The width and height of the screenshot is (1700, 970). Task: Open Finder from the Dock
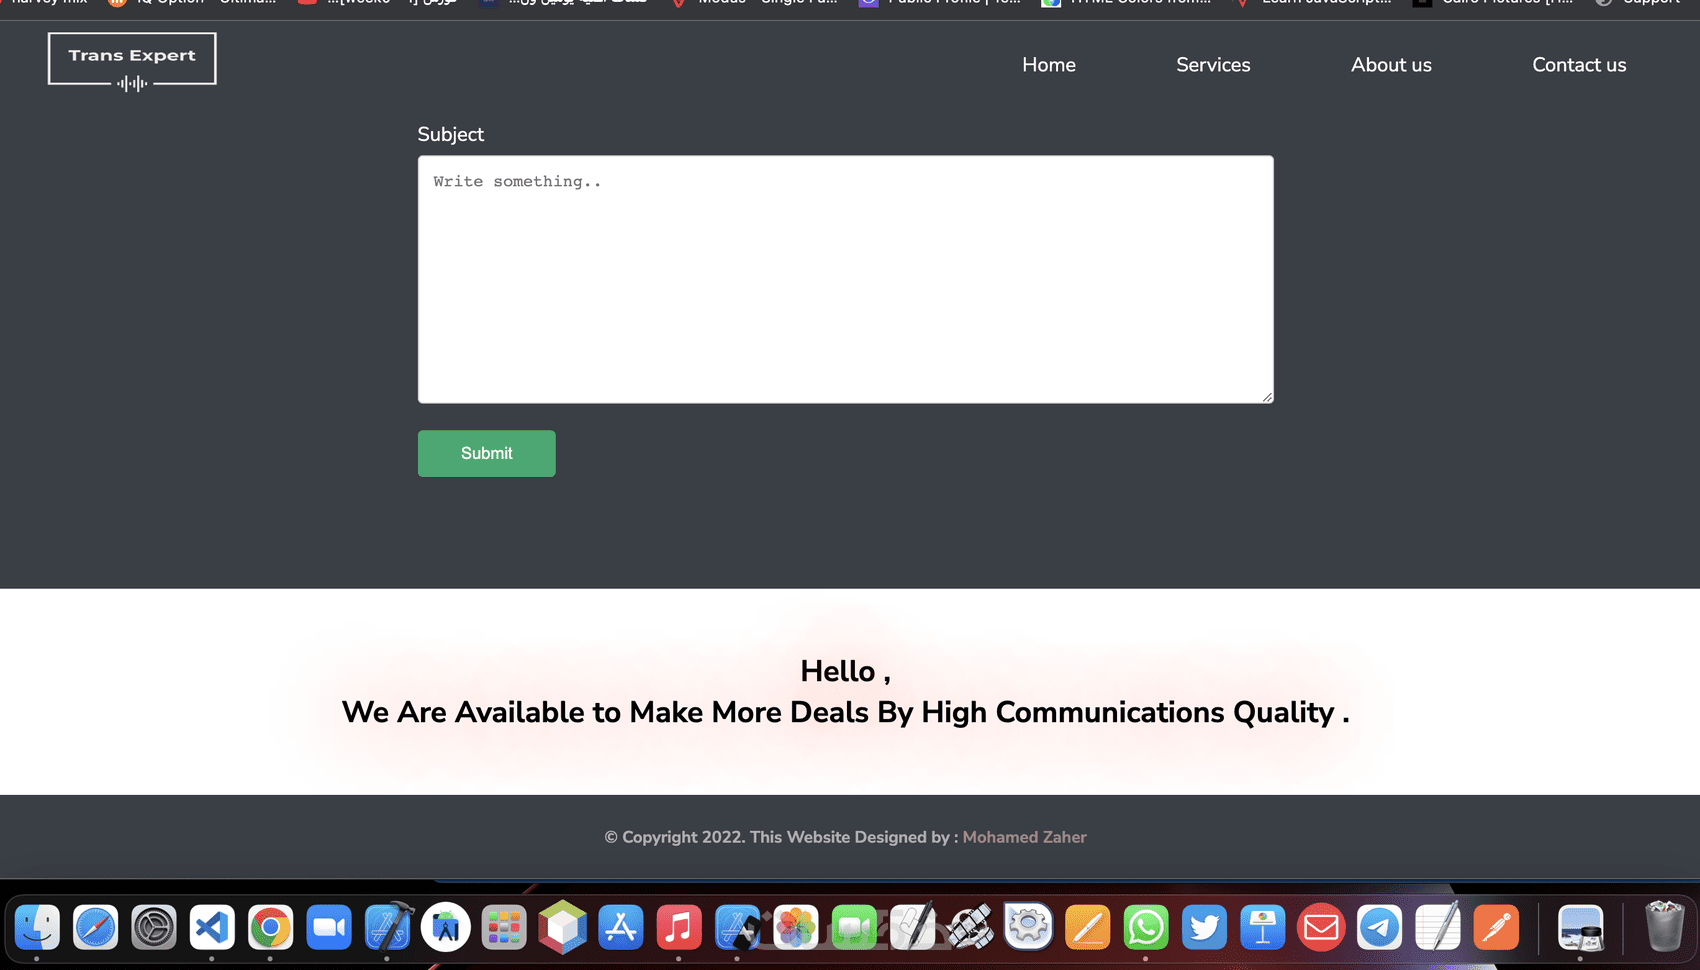37,927
